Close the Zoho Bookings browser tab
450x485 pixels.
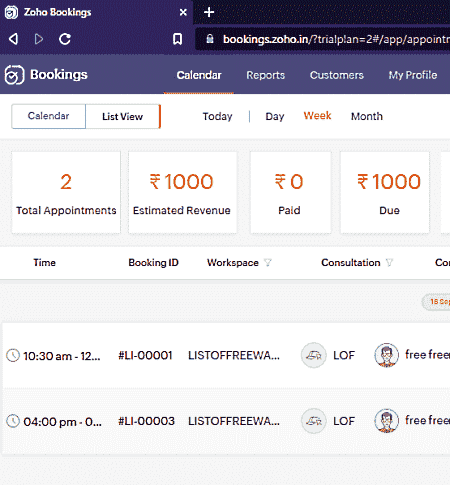[183, 12]
